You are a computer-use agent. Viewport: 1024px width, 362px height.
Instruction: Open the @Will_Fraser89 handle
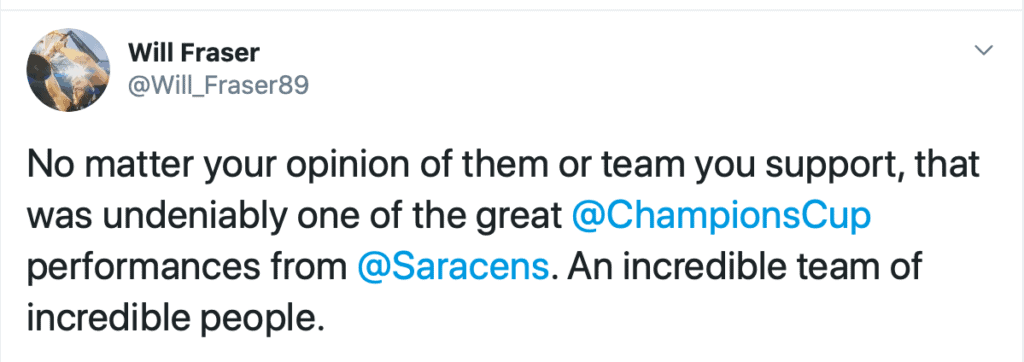(218, 86)
